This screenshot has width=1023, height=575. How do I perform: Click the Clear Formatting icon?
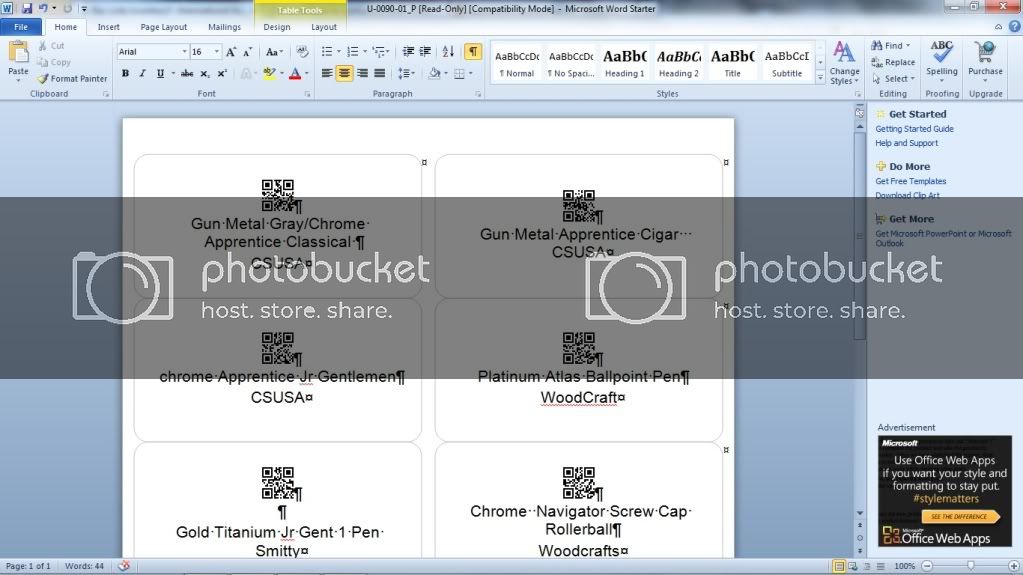(x=301, y=52)
